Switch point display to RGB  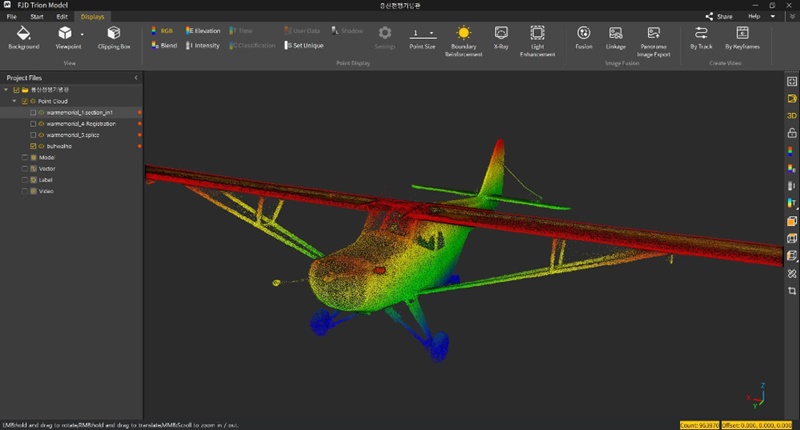coord(162,31)
